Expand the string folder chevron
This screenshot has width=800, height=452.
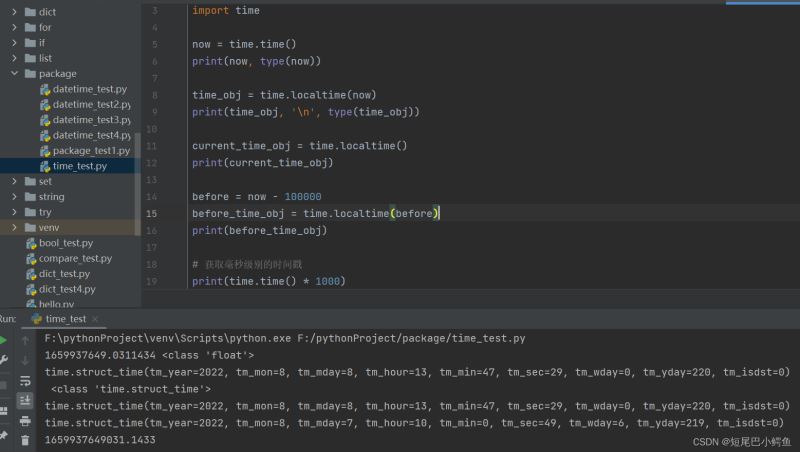click(x=14, y=196)
